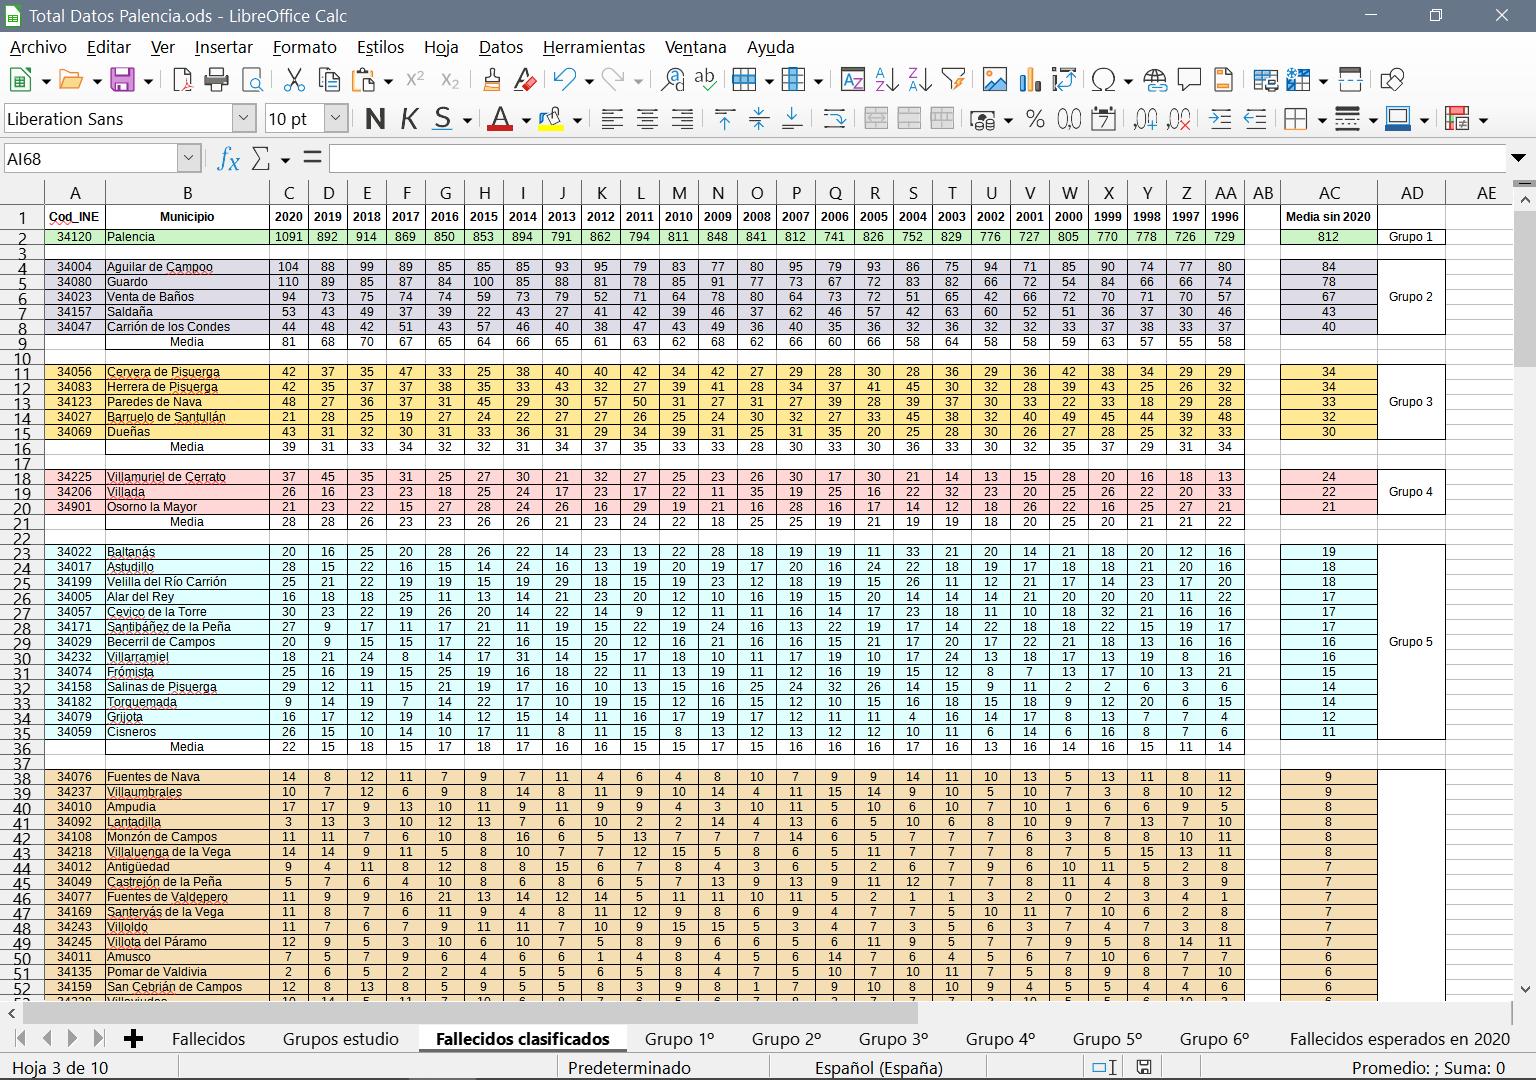Sort descending Z to A
This screenshot has width=1536, height=1080.
point(920,80)
